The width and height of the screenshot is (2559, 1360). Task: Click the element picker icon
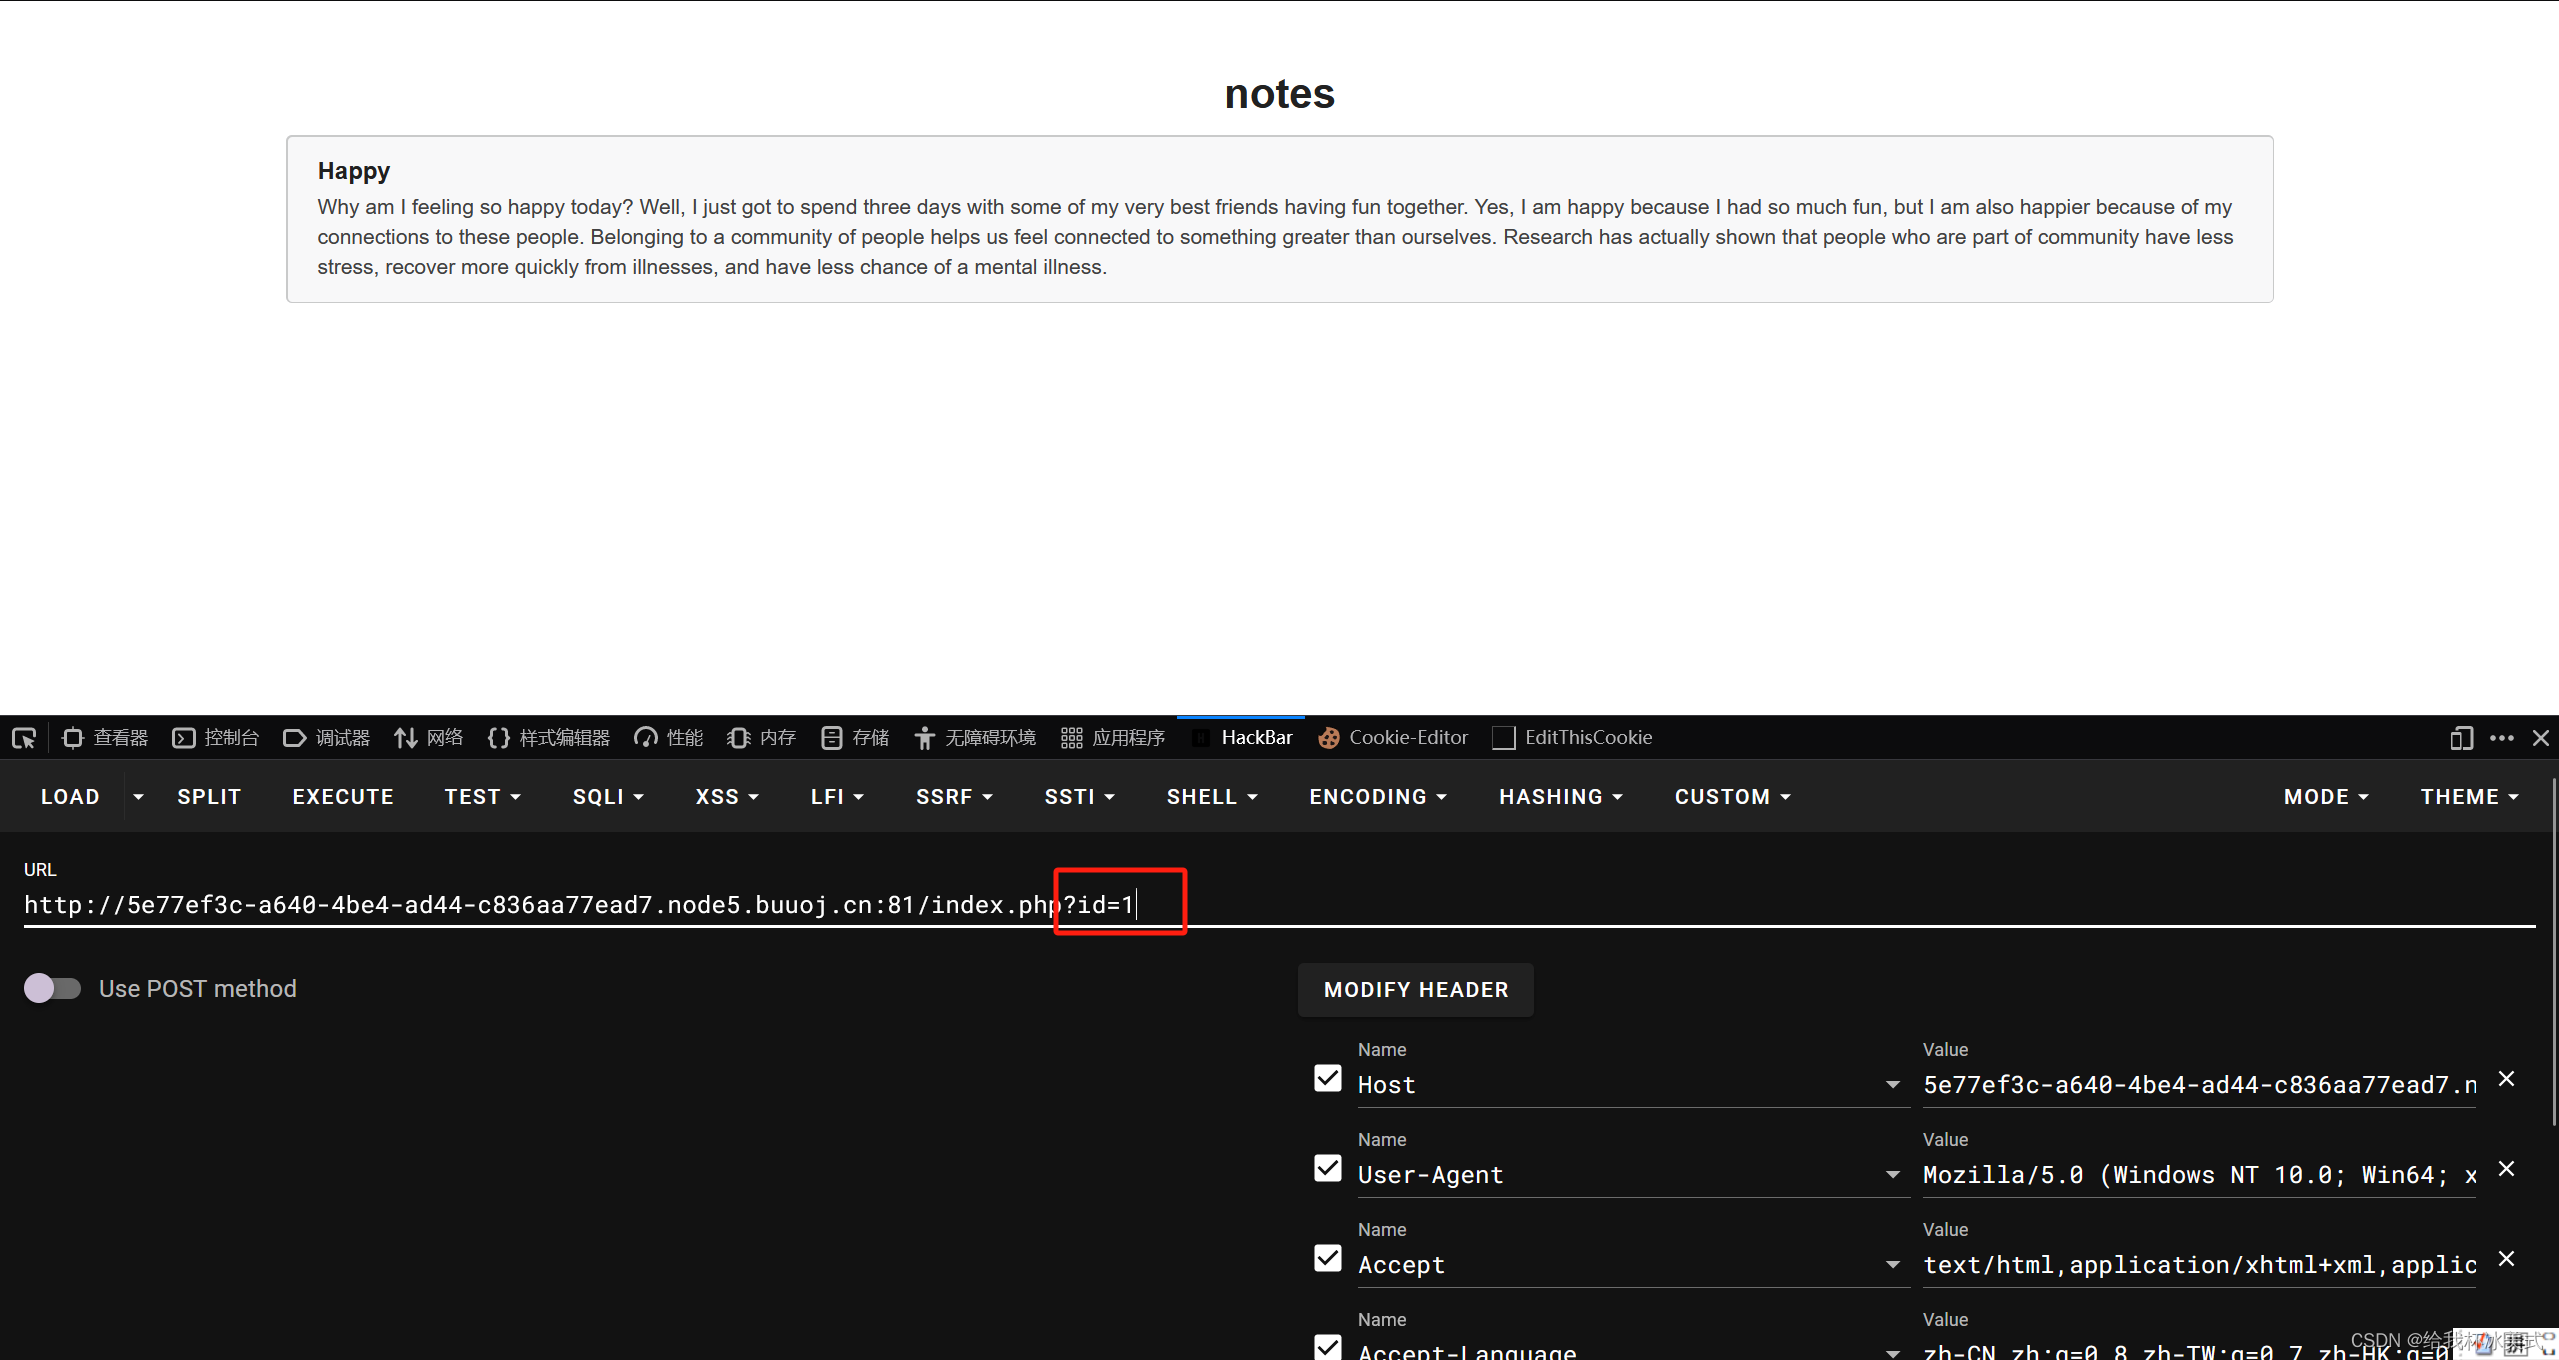pos(24,738)
